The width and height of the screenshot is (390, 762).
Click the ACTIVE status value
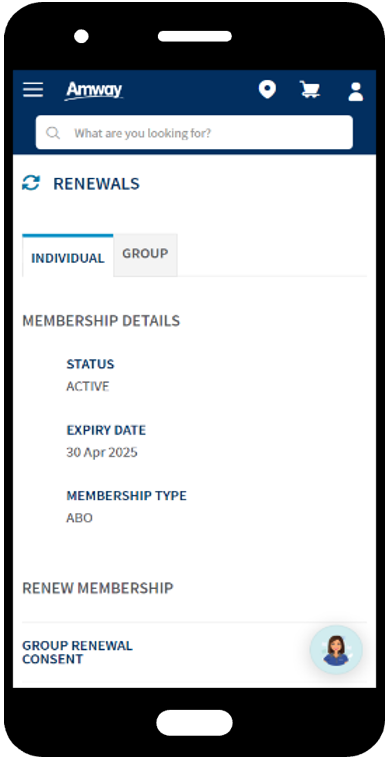(x=87, y=386)
